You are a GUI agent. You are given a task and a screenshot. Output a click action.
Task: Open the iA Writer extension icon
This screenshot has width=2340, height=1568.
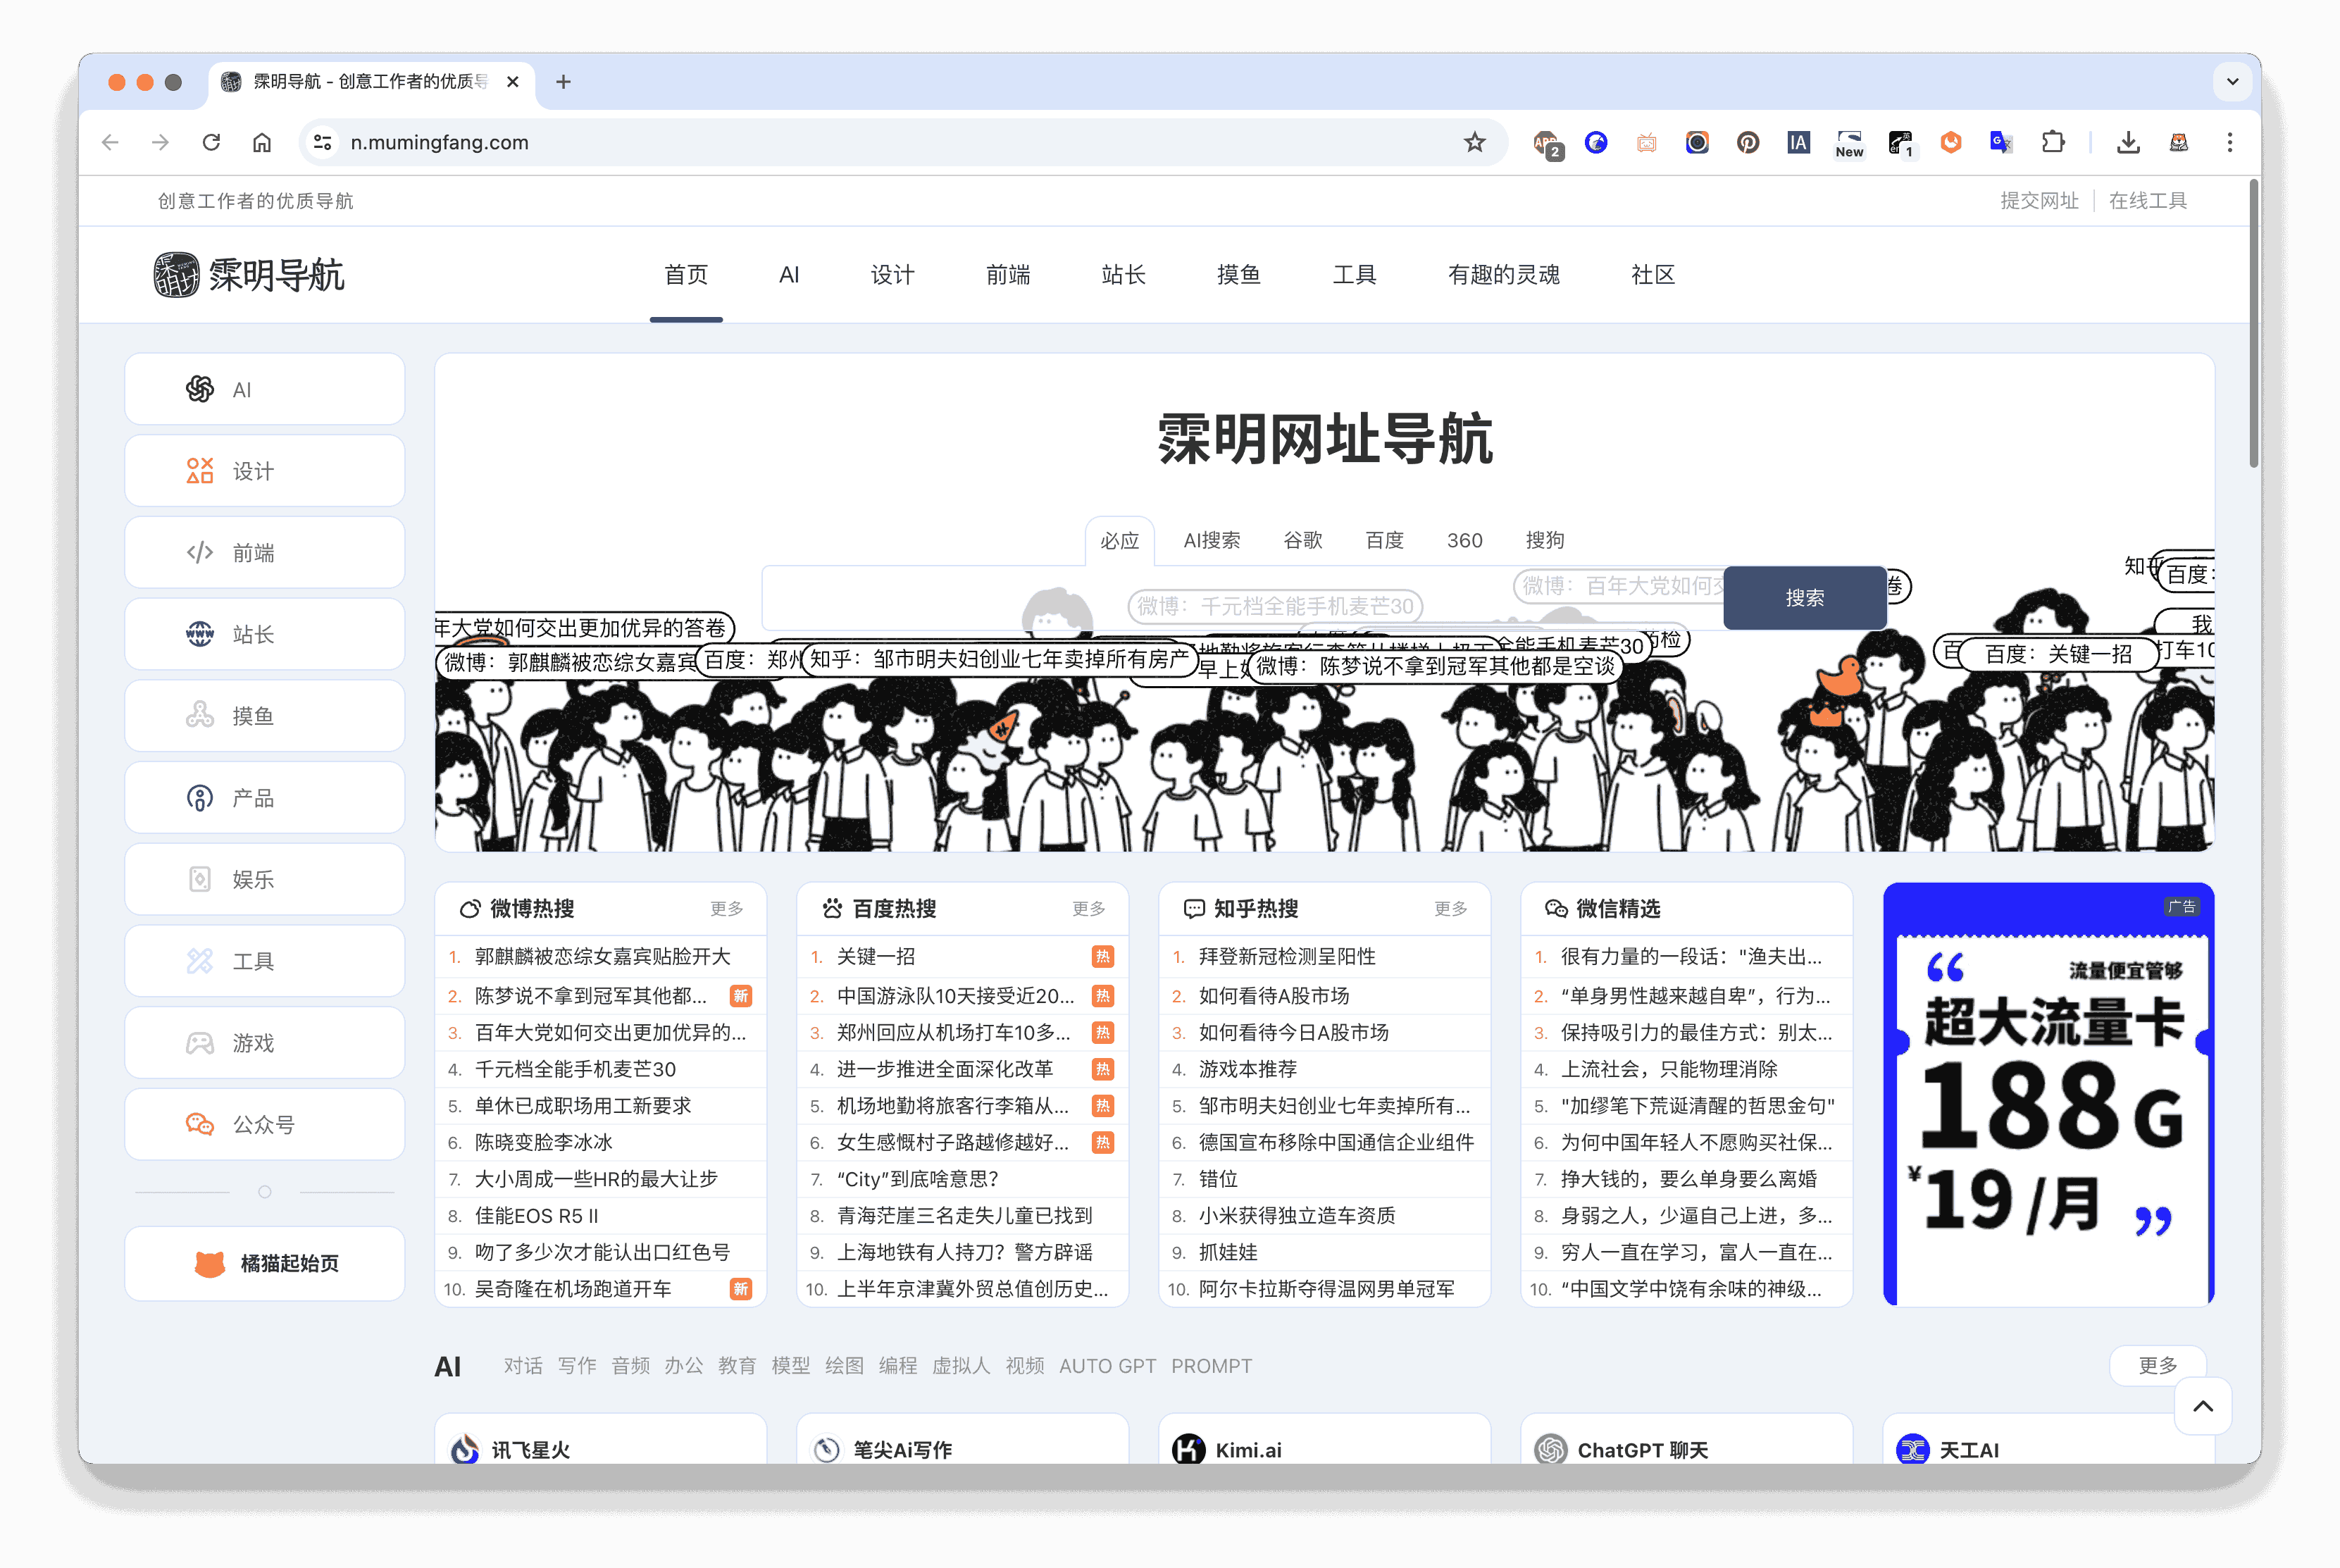1799,142
